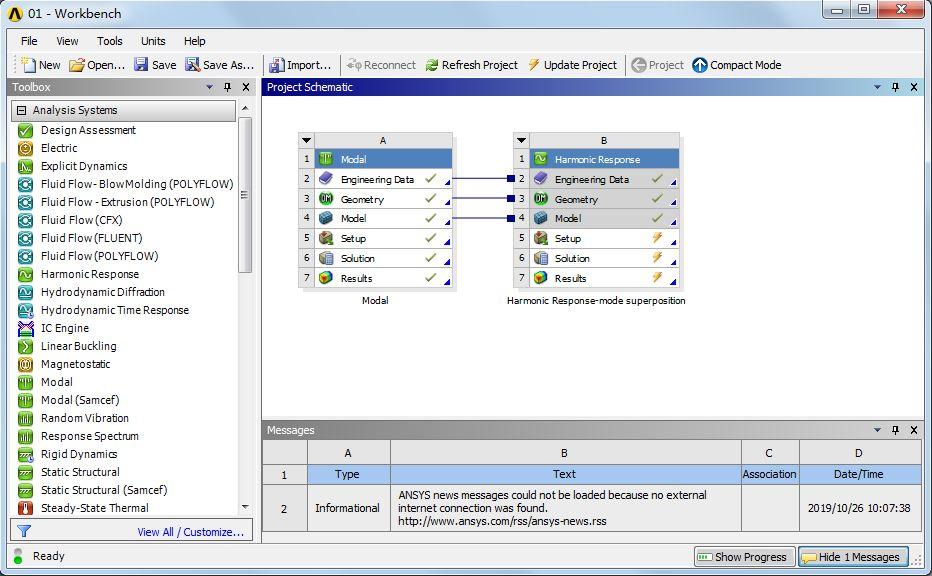Select Harmonic Response icon in Toolbox
Screen dimensions: 932x576
[x=25, y=275]
